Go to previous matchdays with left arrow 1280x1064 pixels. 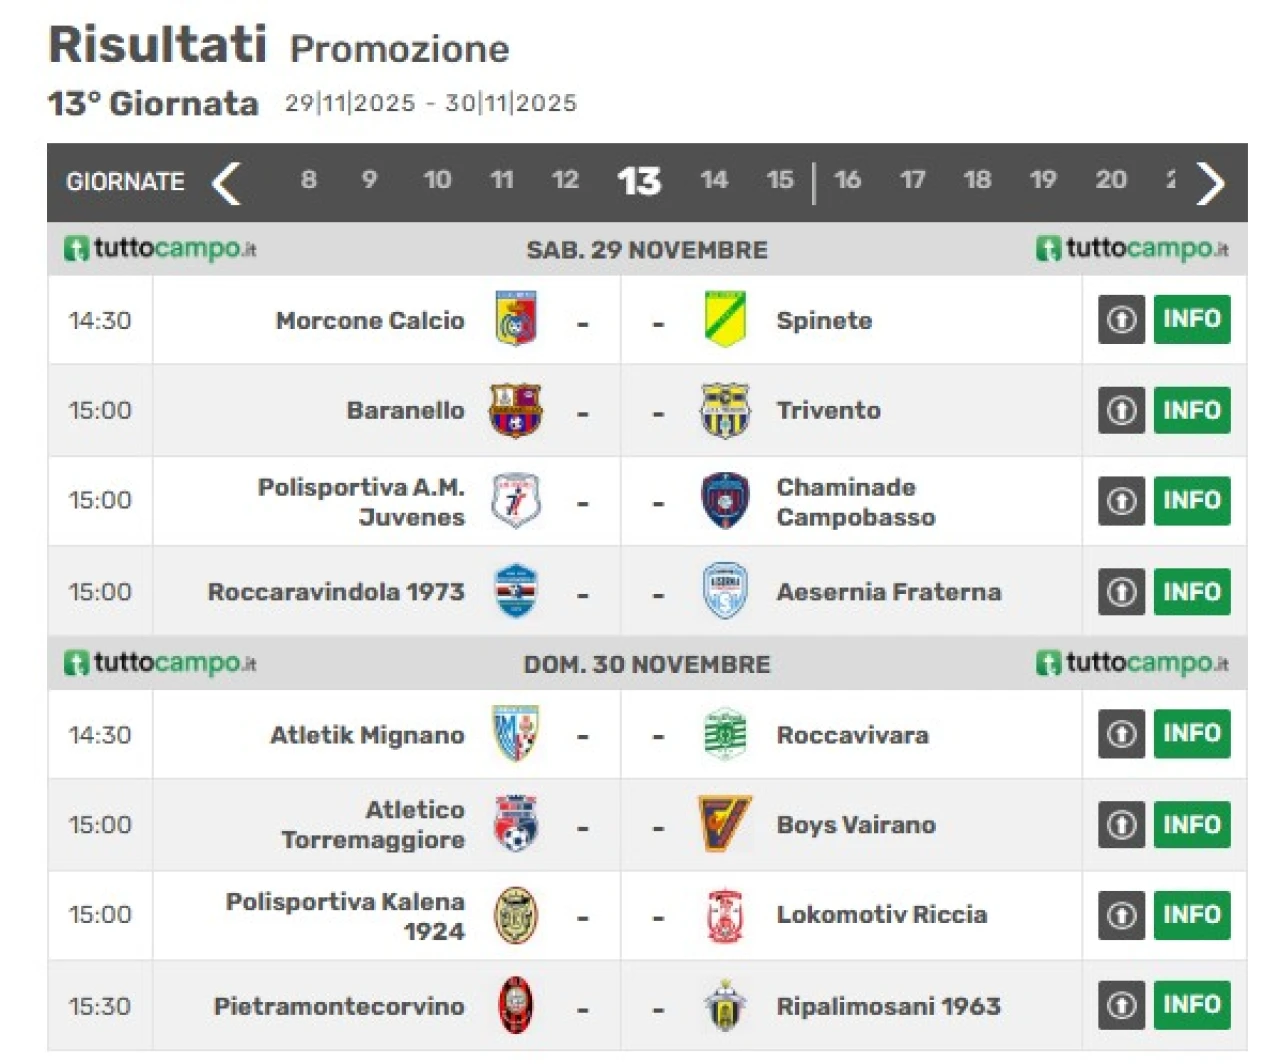227,182
